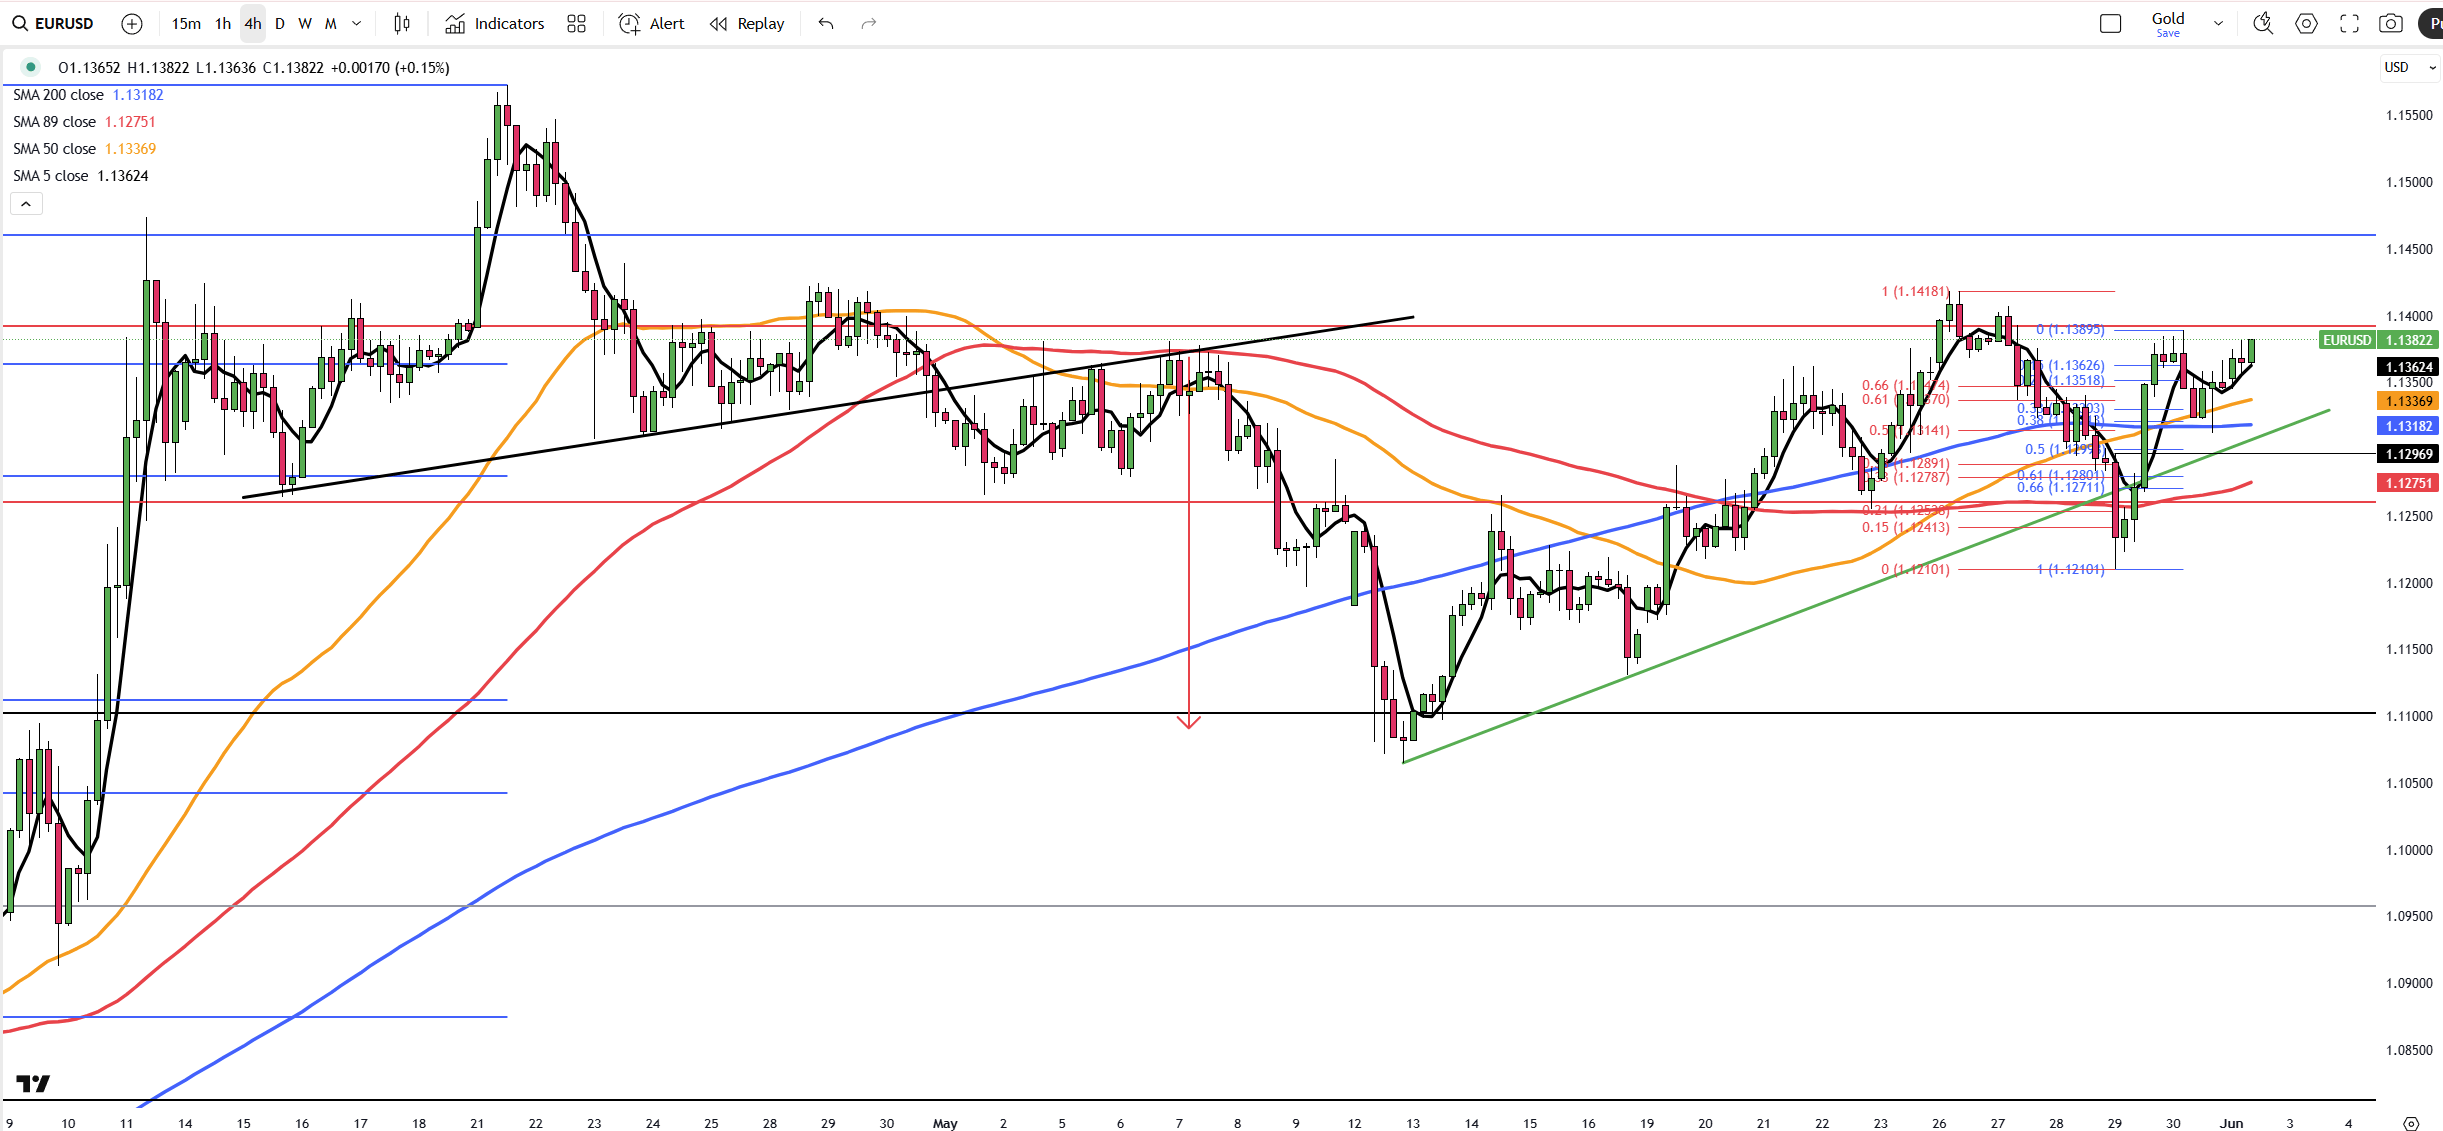Select the SMA 50 close indicator legend
This screenshot has width=2443, height=1131.
(x=84, y=149)
